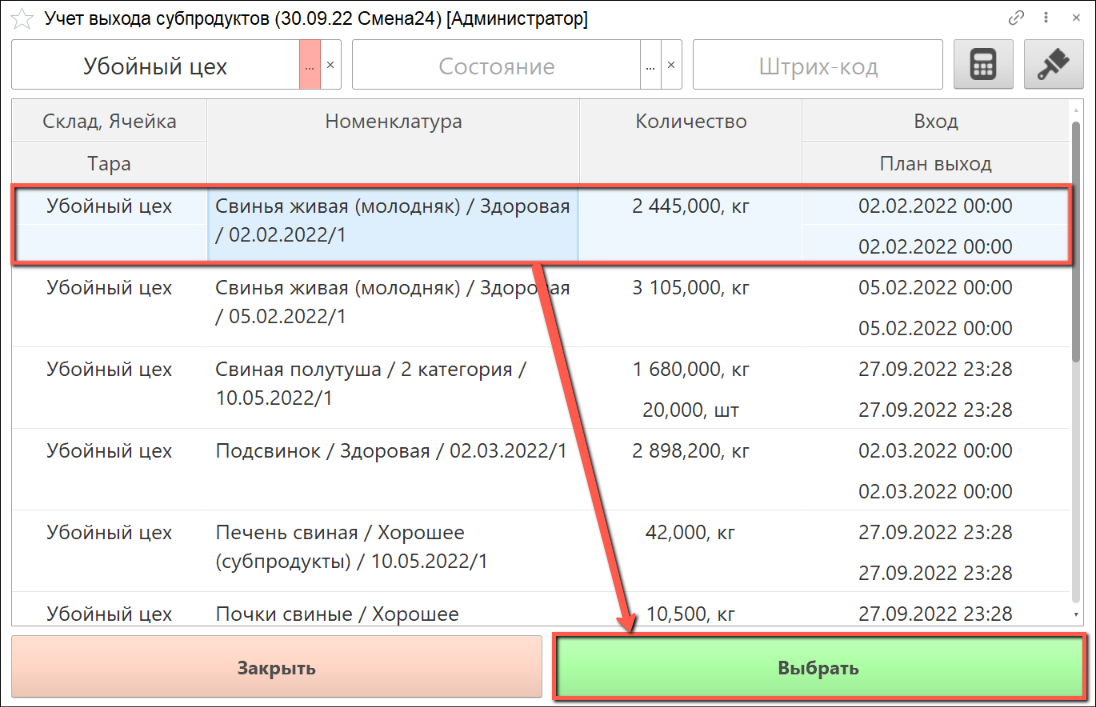Image resolution: width=1096 pixels, height=707 pixels.
Task: Click the copy link icon in title bar
Action: [1016, 18]
